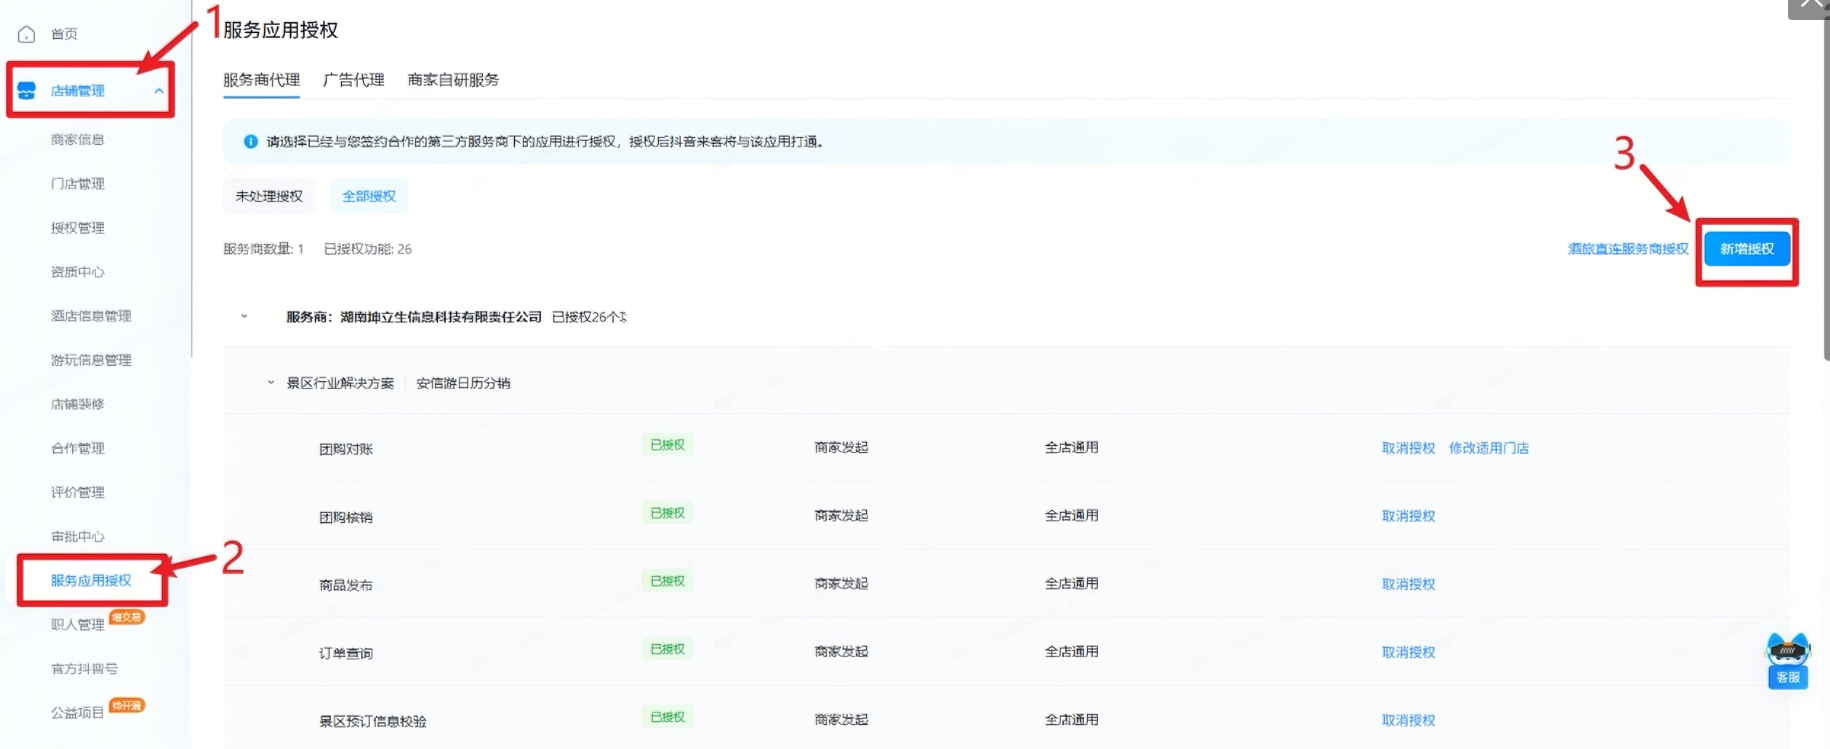Click 取消授权 for 订单查询
Image resolution: width=1830 pixels, height=749 pixels.
point(1408,652)
